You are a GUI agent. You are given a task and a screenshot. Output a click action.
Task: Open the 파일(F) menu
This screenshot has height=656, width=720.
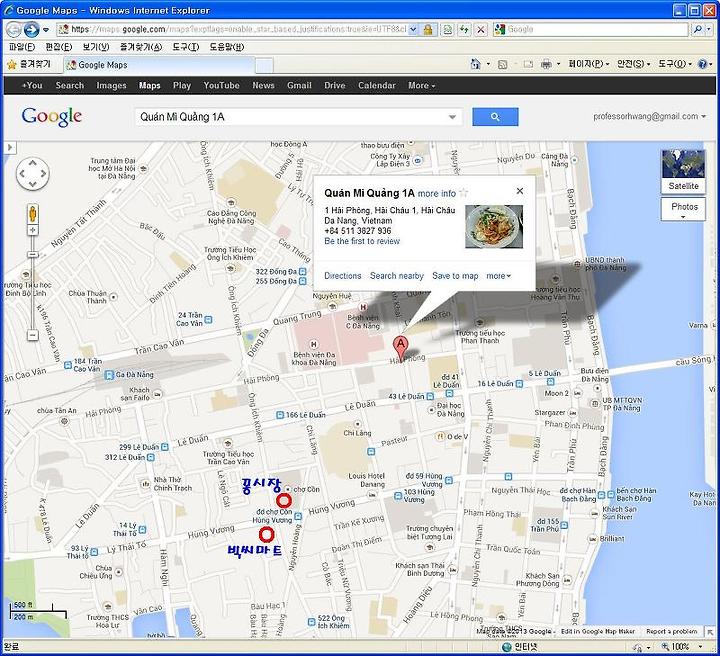[x=22, y=47]
